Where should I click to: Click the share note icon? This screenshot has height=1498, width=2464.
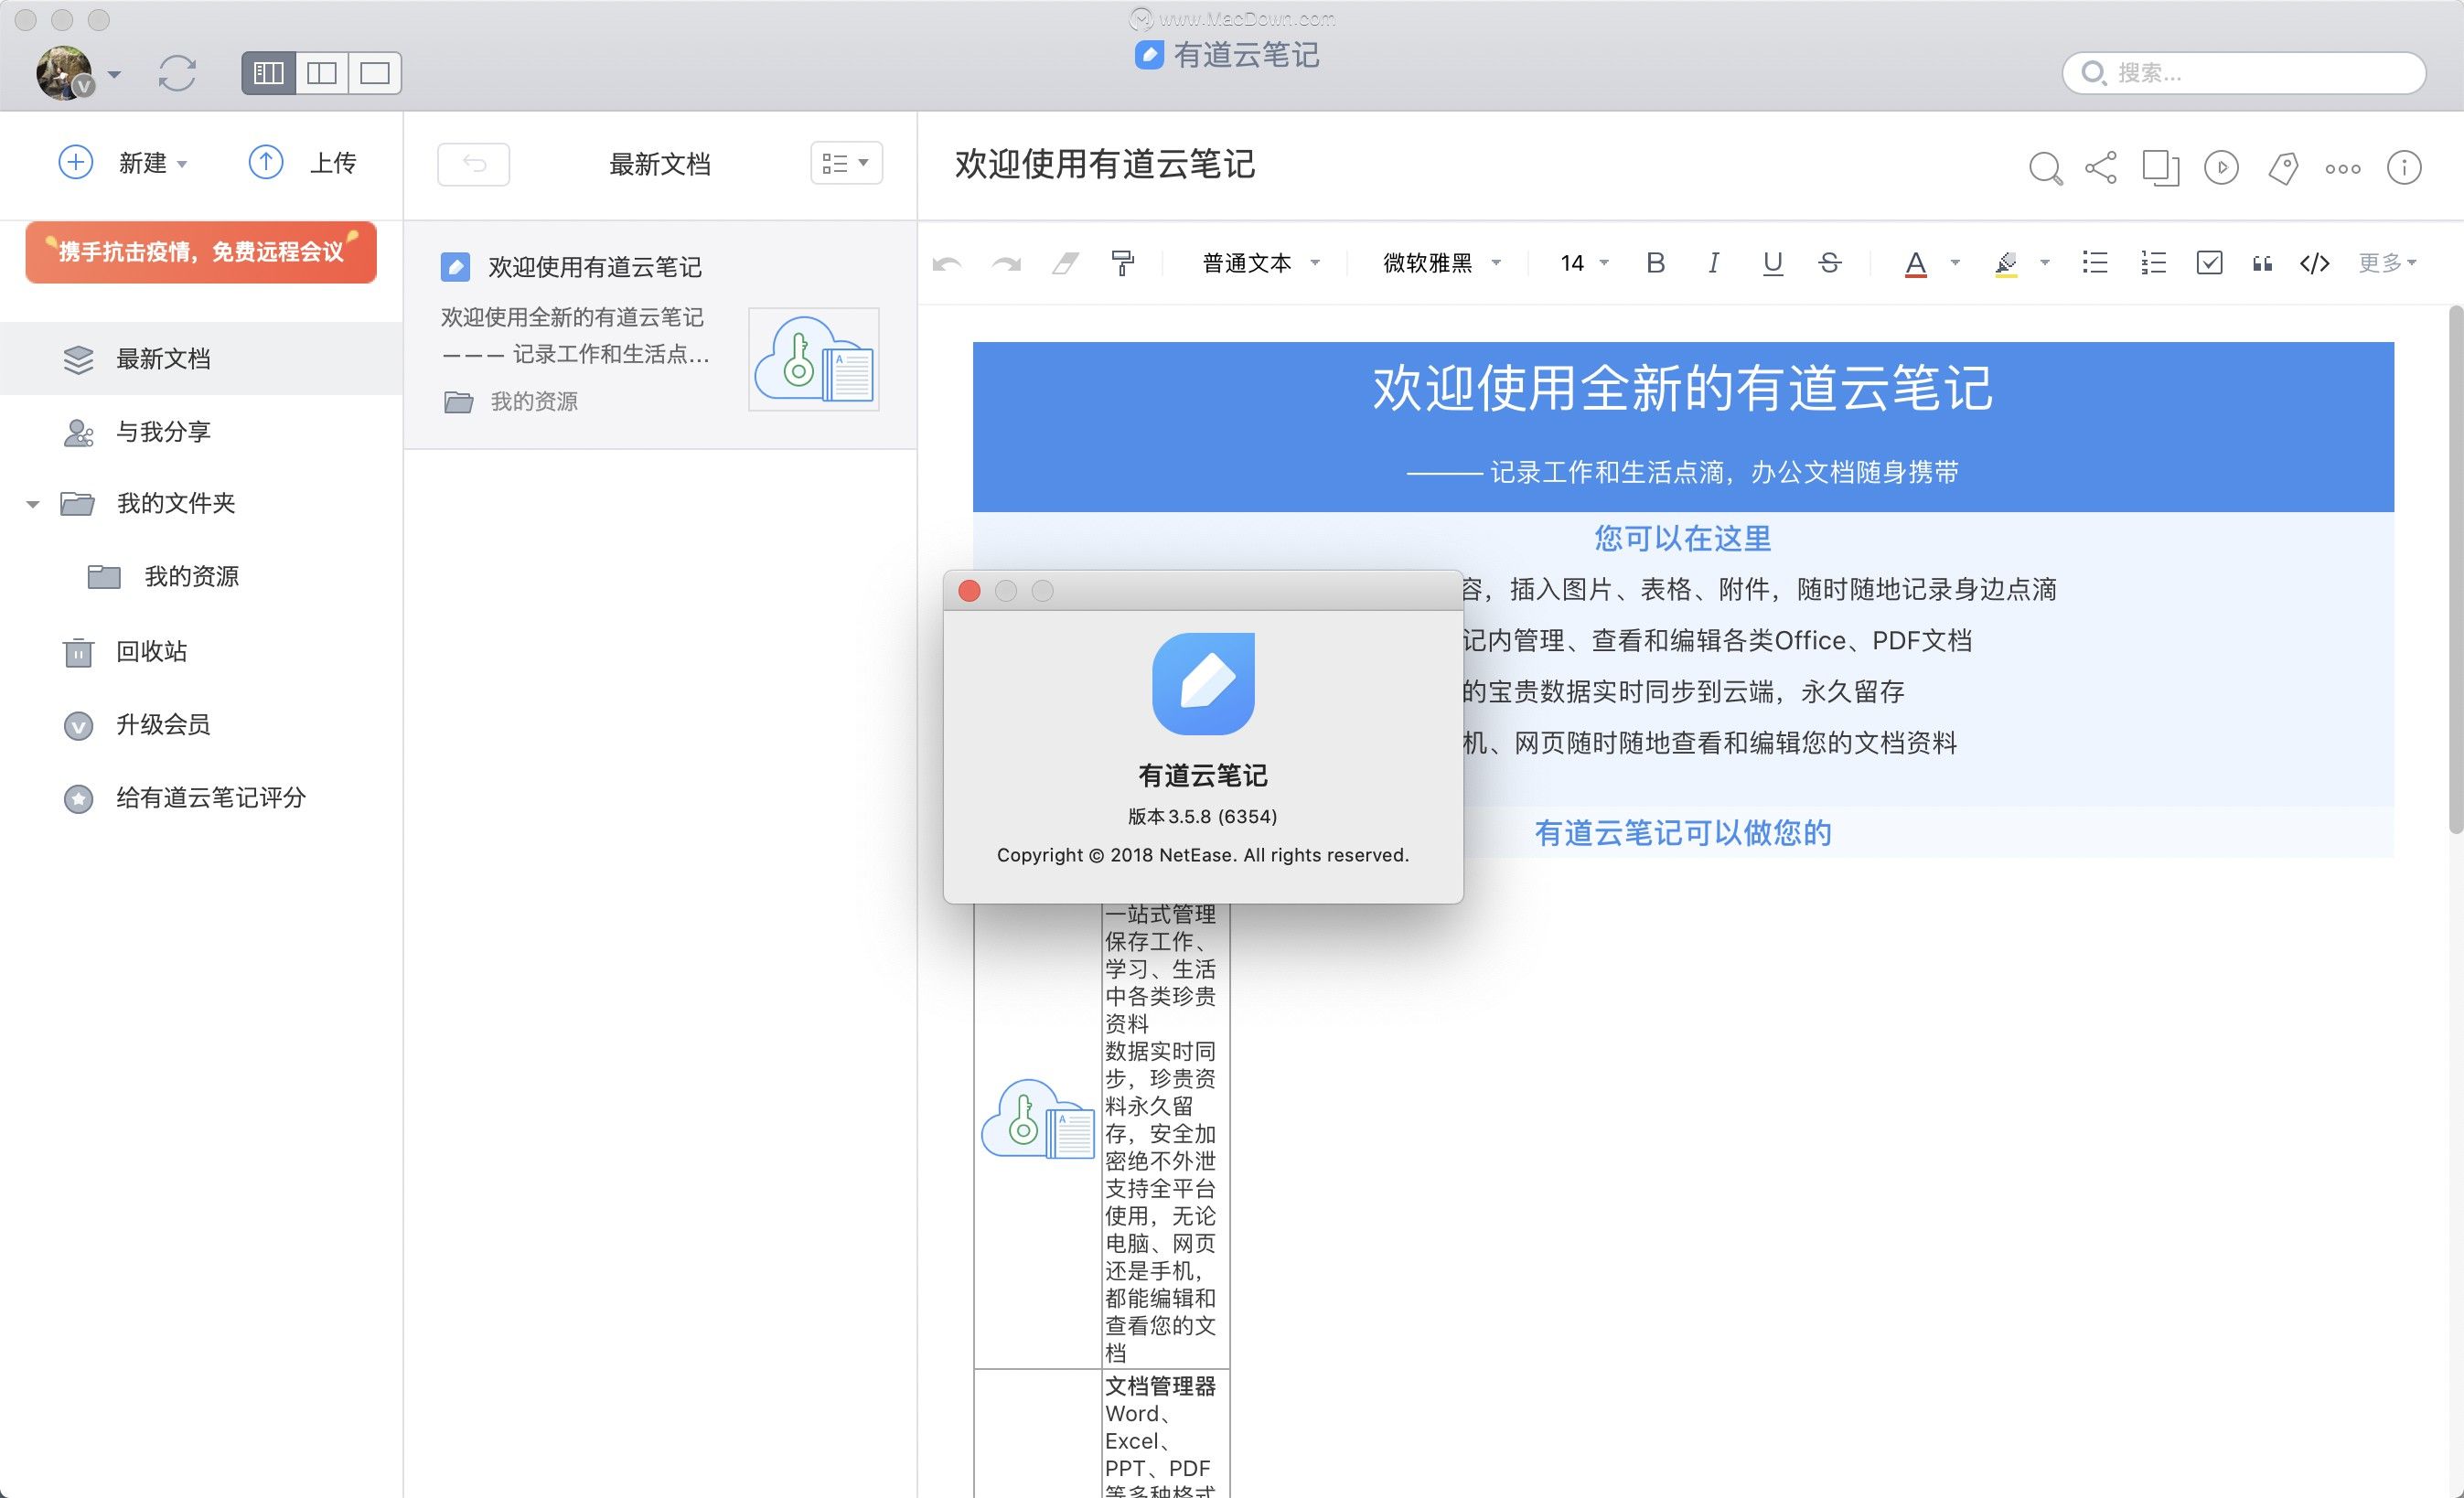(x=2101, y=167)
